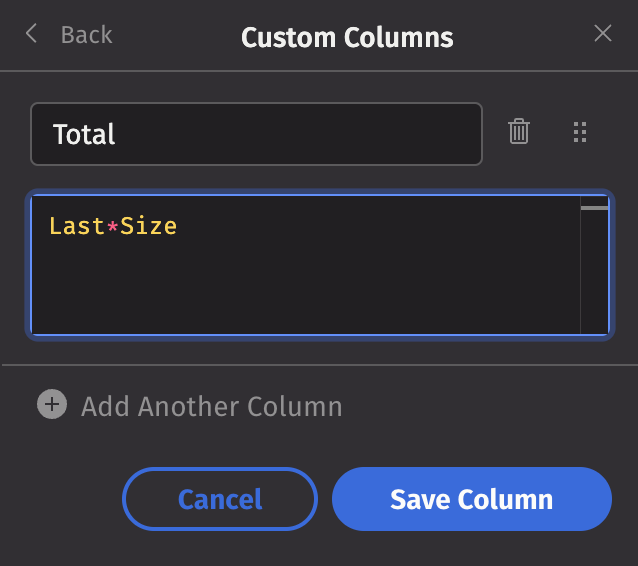
Task: Click the Last token in the formula
Action: (x=76, y=226)
